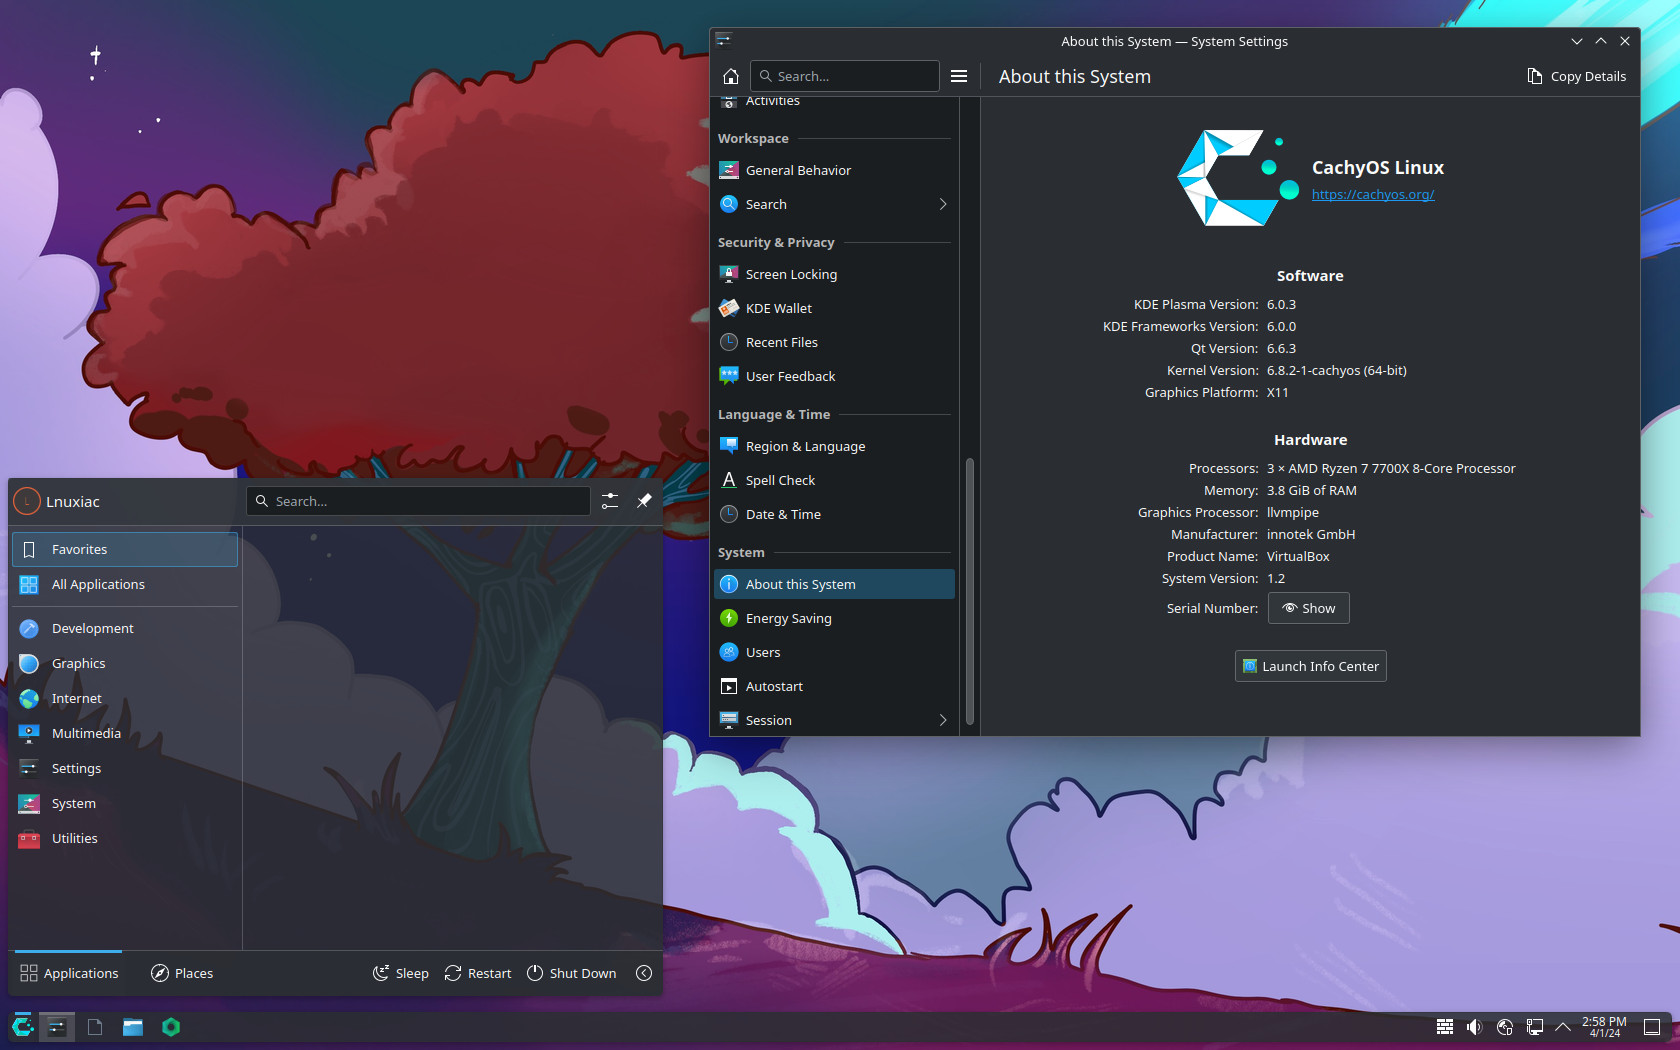Open Users settings
Viewport: 1680px width, 1050px height.
click(834, 652)
